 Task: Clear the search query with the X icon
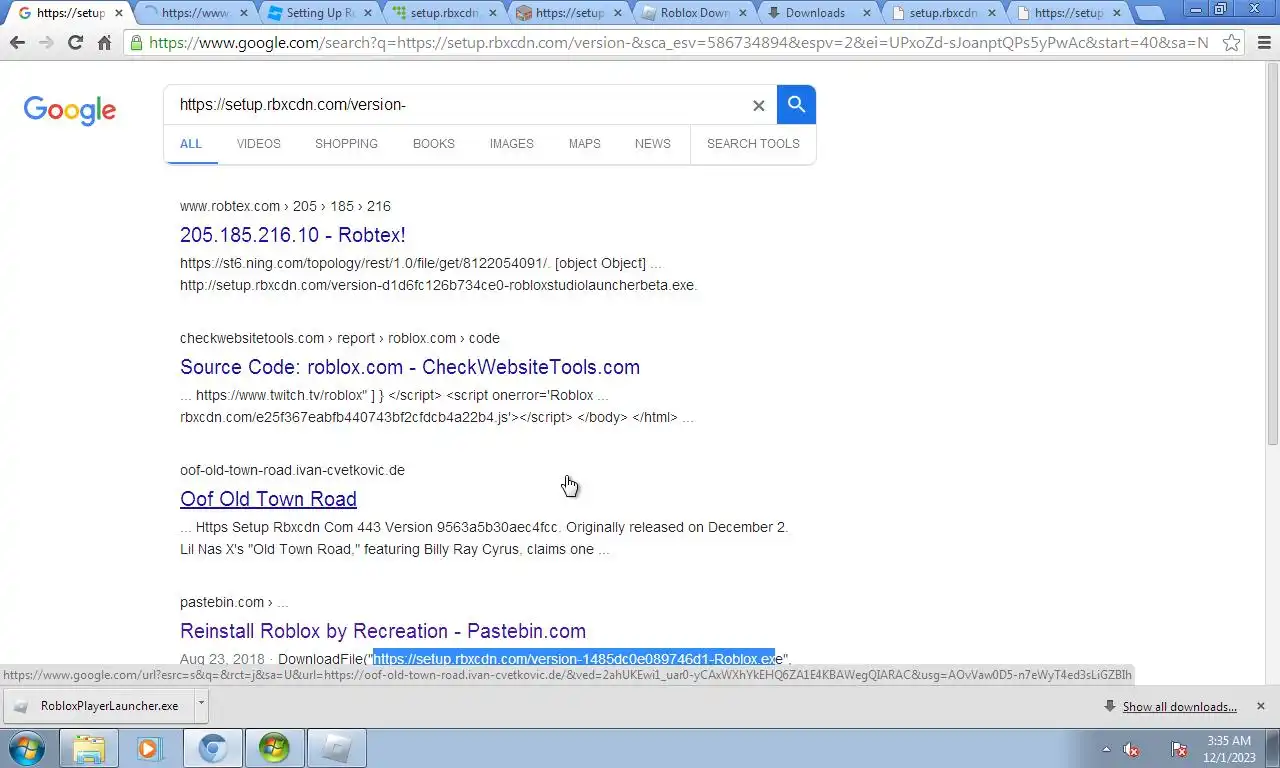click(759, 105)
